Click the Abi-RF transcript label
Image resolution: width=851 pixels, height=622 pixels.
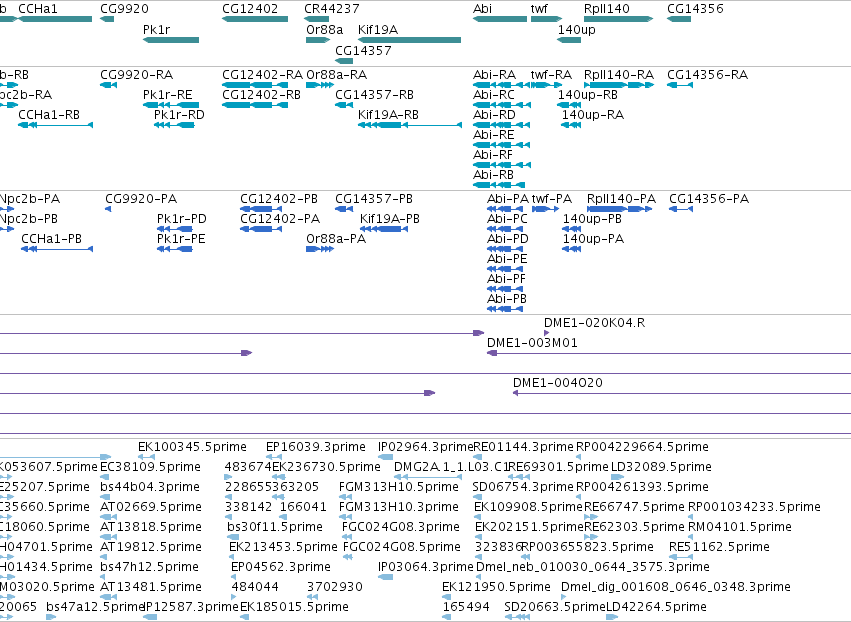pos(493,155)
